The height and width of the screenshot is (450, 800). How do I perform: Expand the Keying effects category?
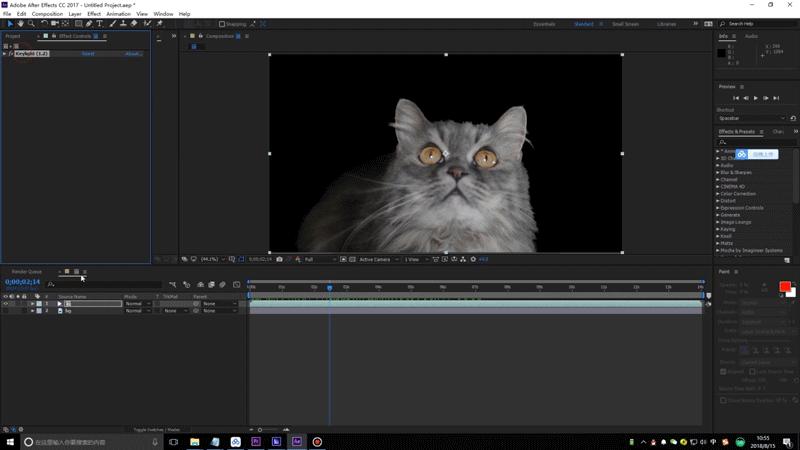[x=727, y=228]
